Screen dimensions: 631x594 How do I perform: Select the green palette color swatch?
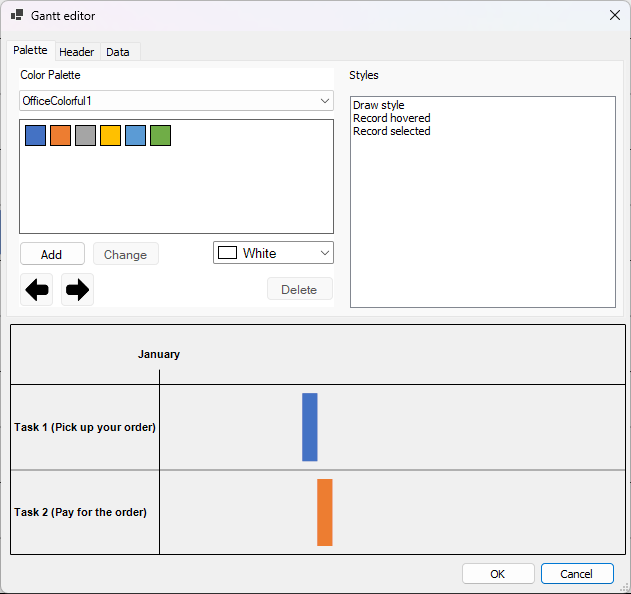point(160,136)
